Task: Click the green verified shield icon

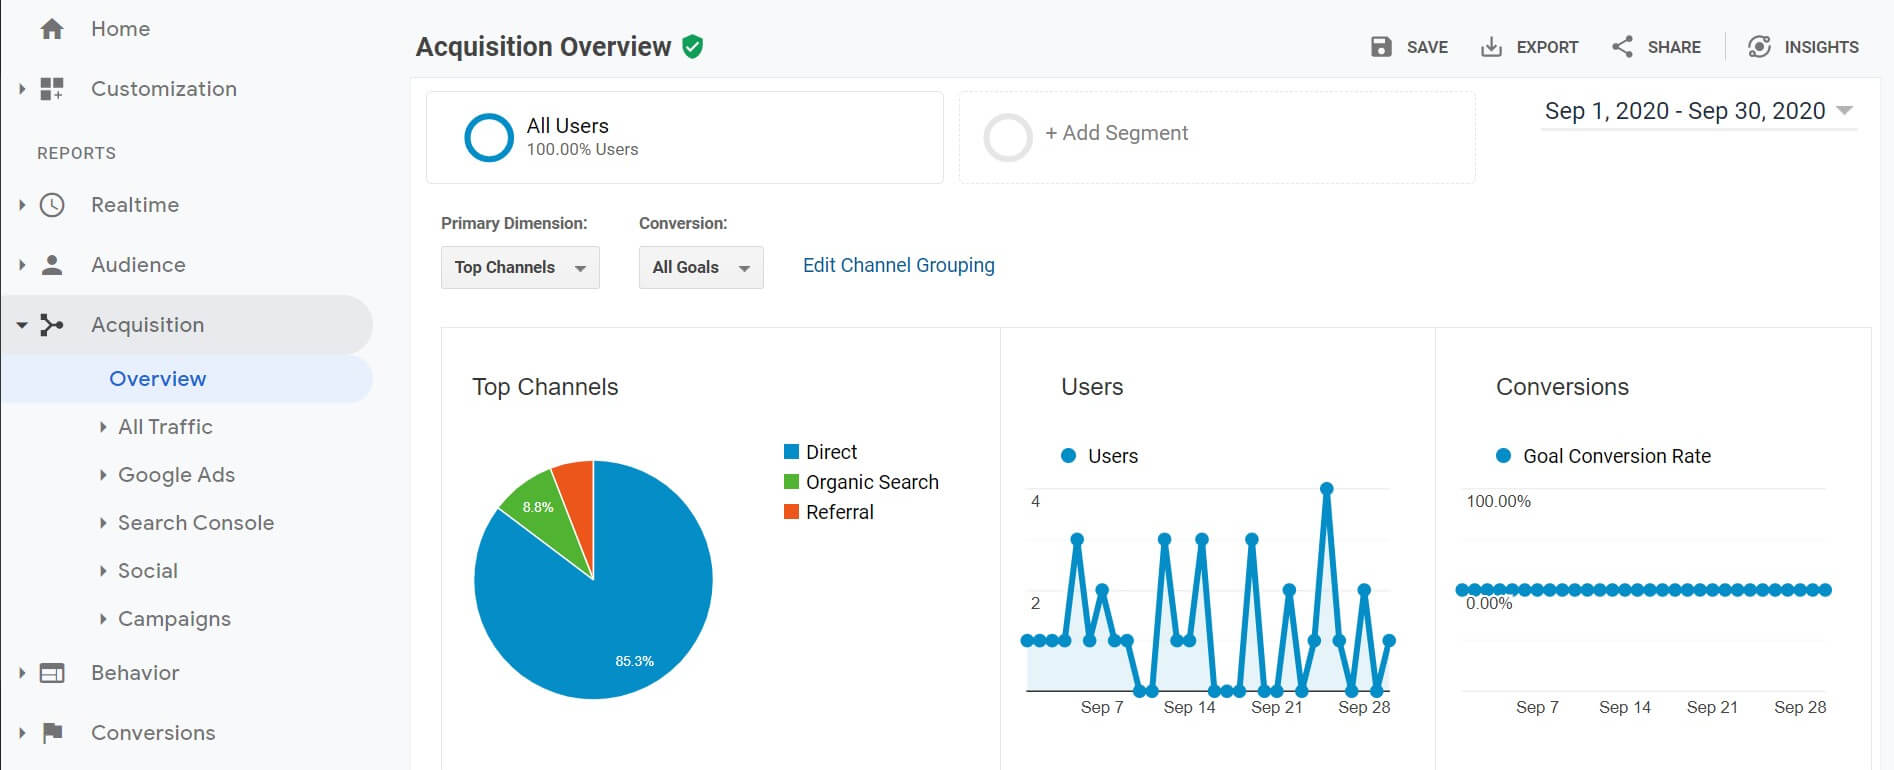Action: click(692, 46)
